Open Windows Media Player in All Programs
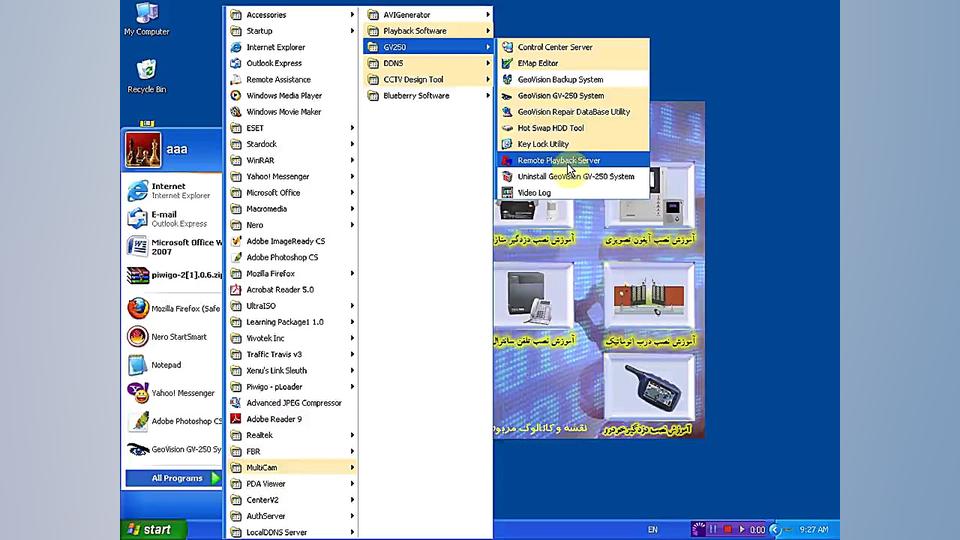The image size is (960, 540). point(291,96)
